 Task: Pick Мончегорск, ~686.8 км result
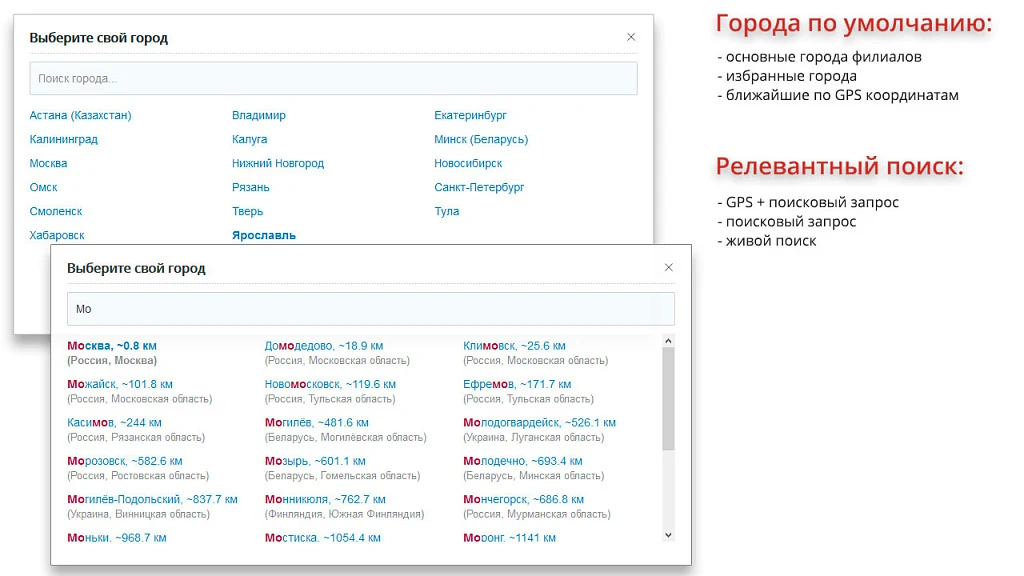coord(524,500)
